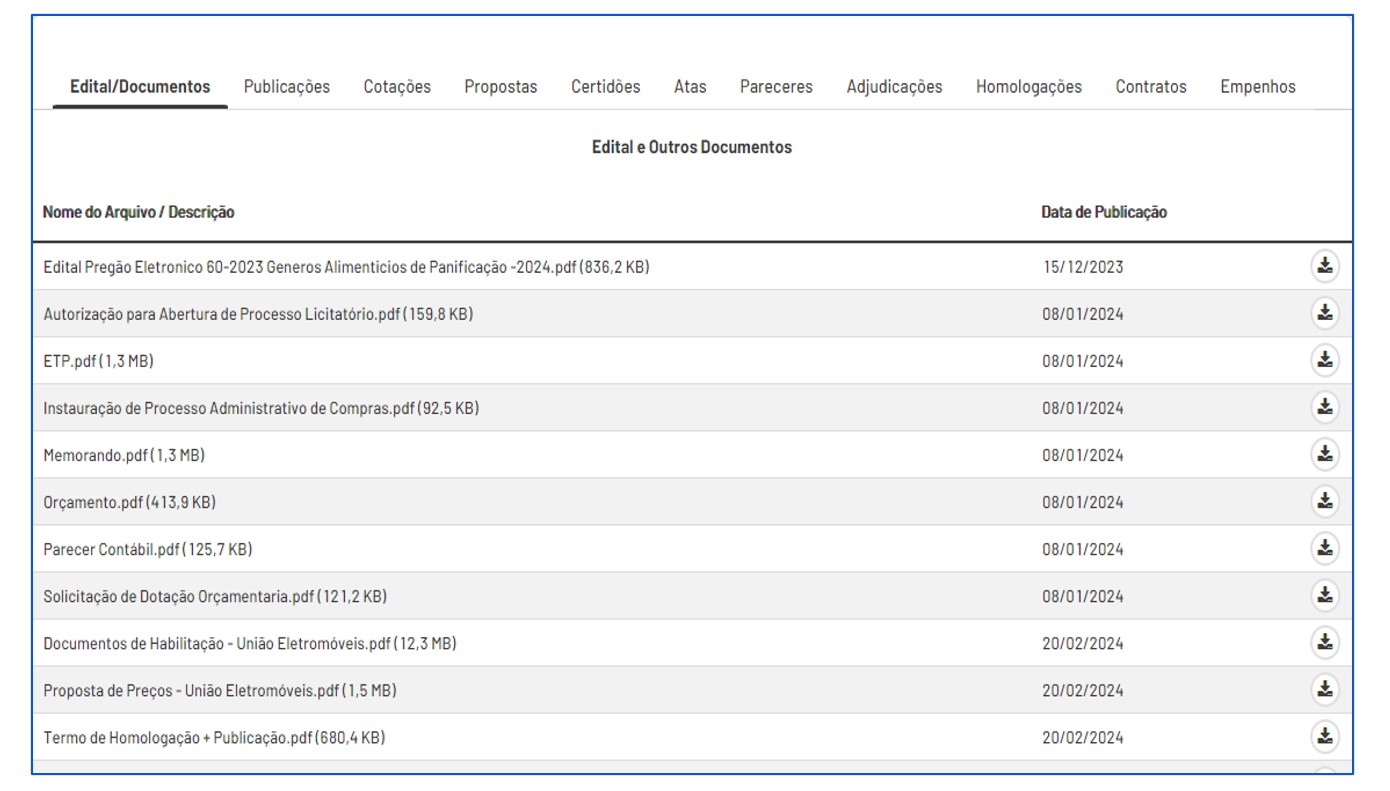Download the Edital Pregão Eletronico 60-2023 file
Viewport: 1390px width, 791px height.
[1325, 266]
